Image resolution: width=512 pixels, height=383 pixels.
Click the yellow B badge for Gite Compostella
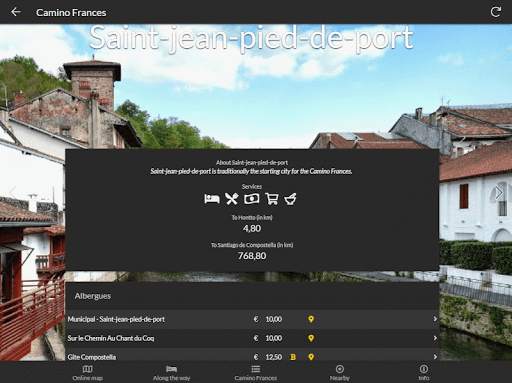(293, 357)
